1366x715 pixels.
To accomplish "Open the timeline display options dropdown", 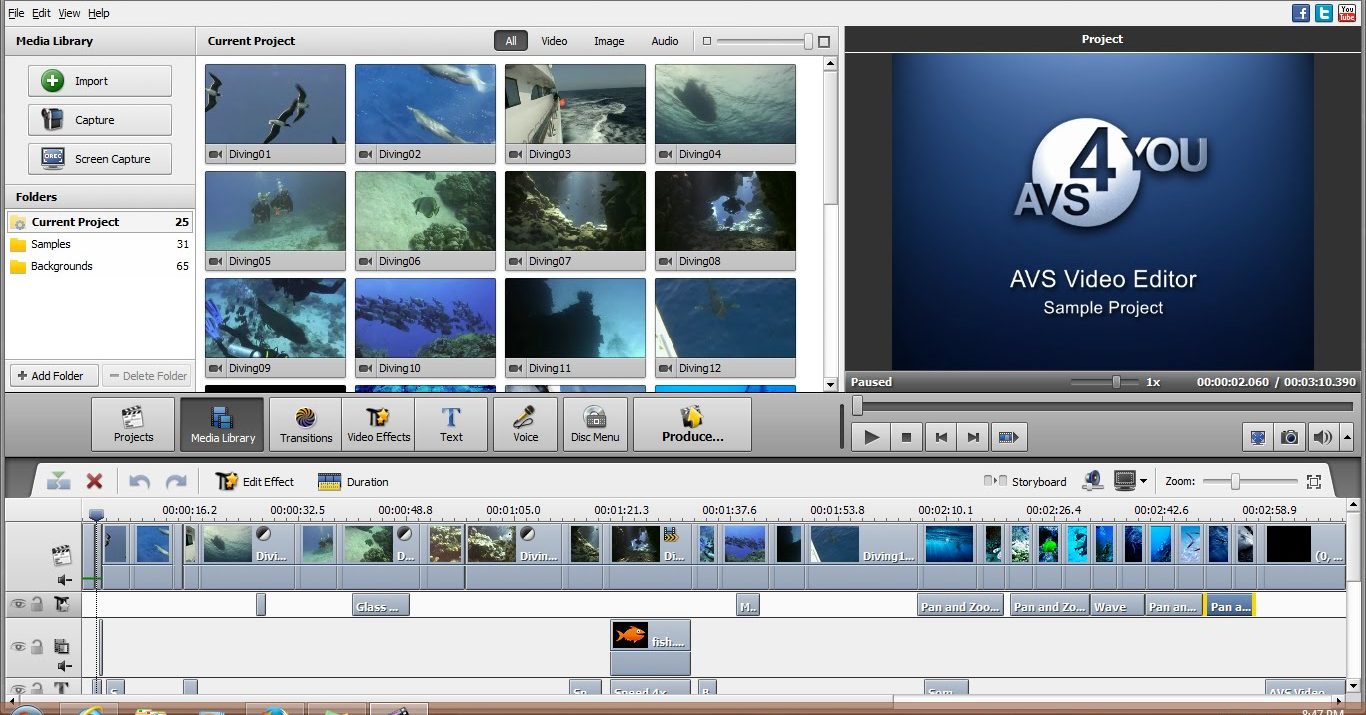I will pos(1143,481).
